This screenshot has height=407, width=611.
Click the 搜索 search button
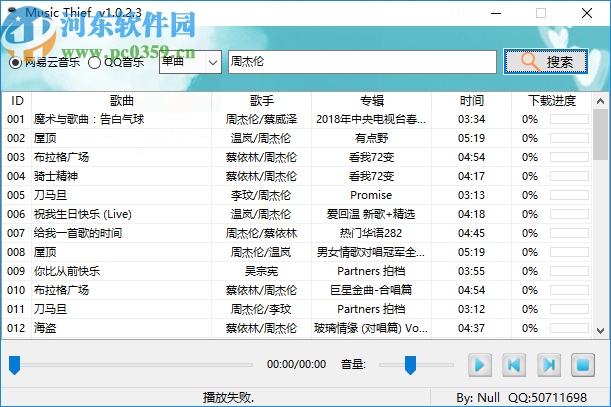coord(546,62)
